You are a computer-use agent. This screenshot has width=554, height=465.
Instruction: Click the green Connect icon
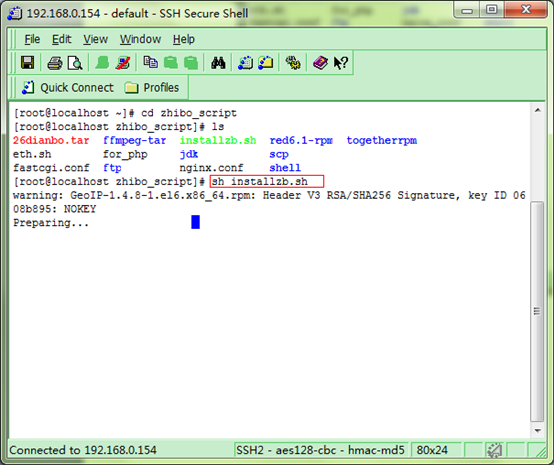pos(102,63)
